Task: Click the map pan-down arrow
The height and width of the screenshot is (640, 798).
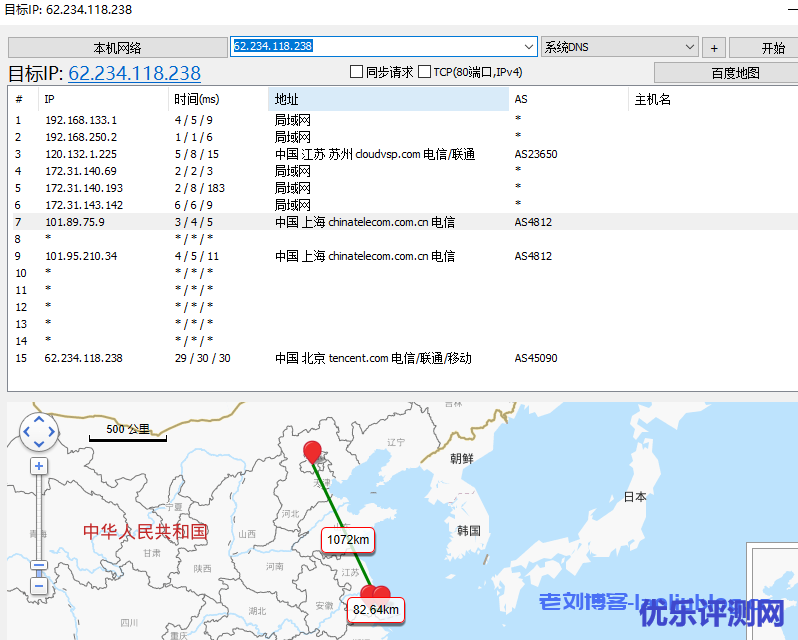Action: coord(39,444)
